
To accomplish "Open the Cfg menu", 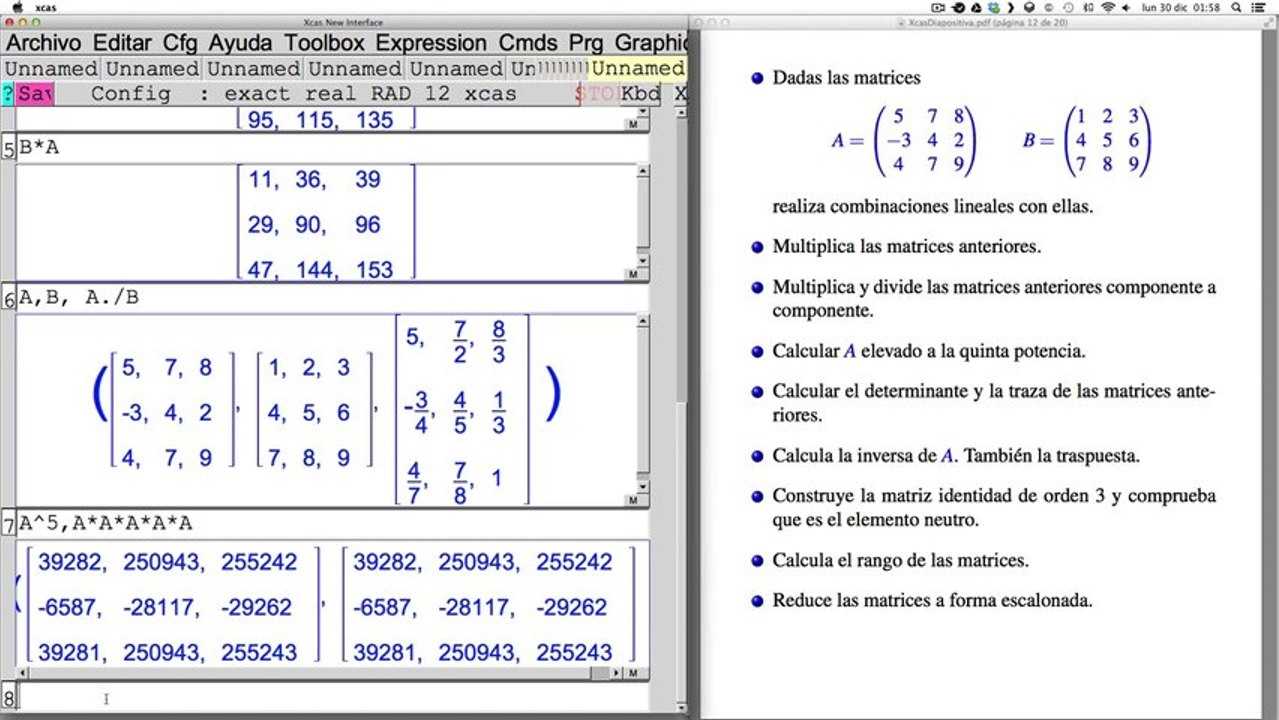I will pos(180,43).
